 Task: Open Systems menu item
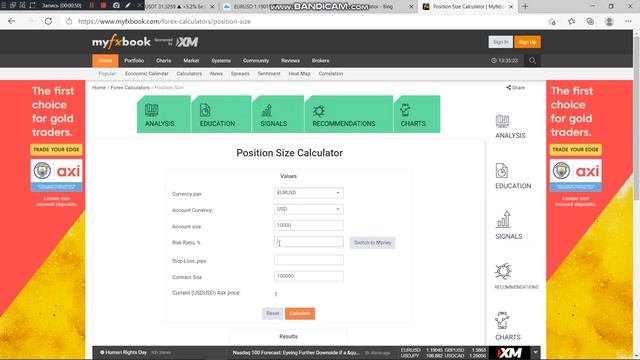[221, 60]
